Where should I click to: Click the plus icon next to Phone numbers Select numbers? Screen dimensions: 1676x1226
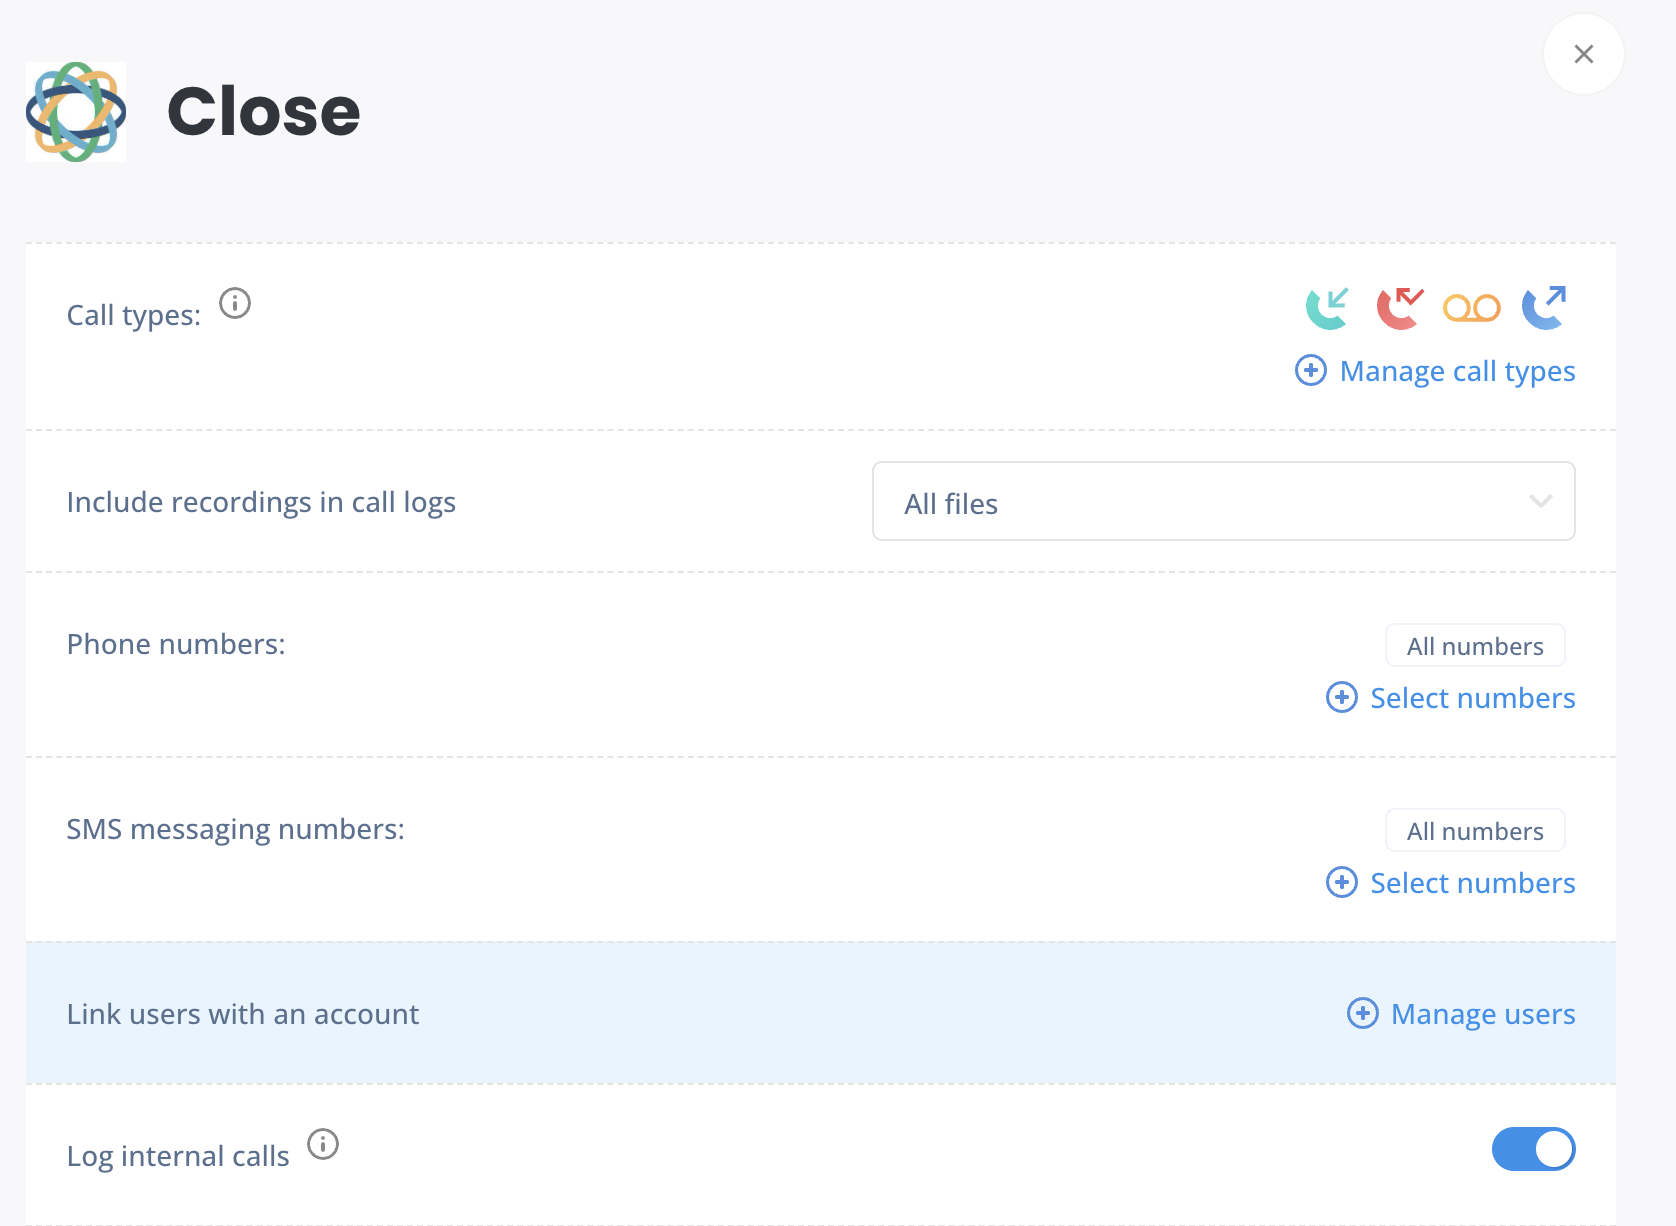click(1342, 697)
